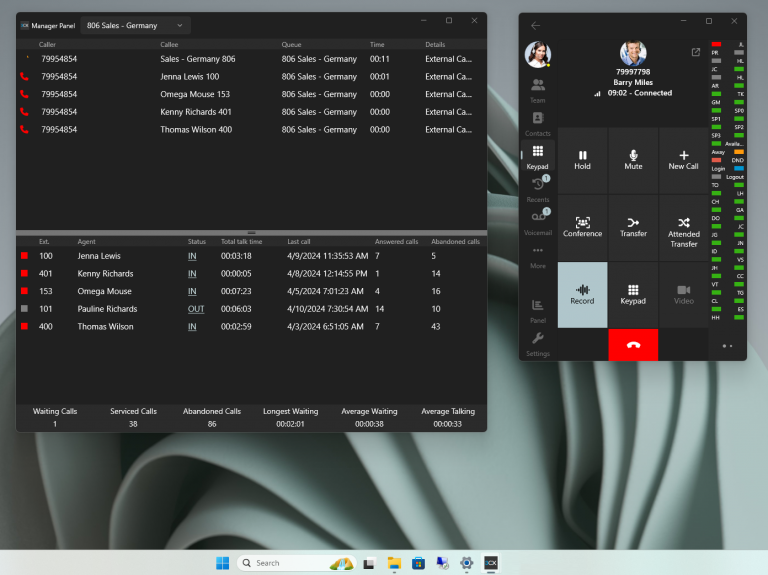Open the Team view in phone sidebar

537,91
